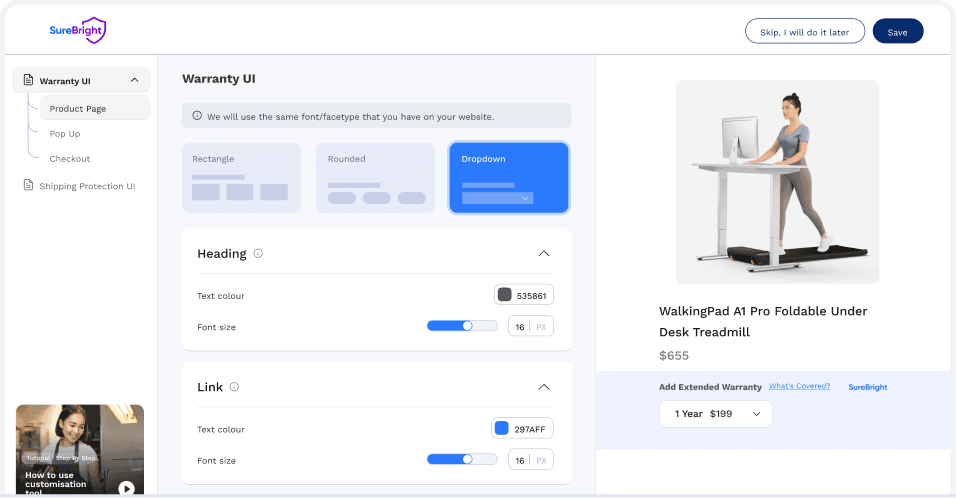956x498 pixels.
Task: Click Skip, I will do it later
Action: coord(805,32)
